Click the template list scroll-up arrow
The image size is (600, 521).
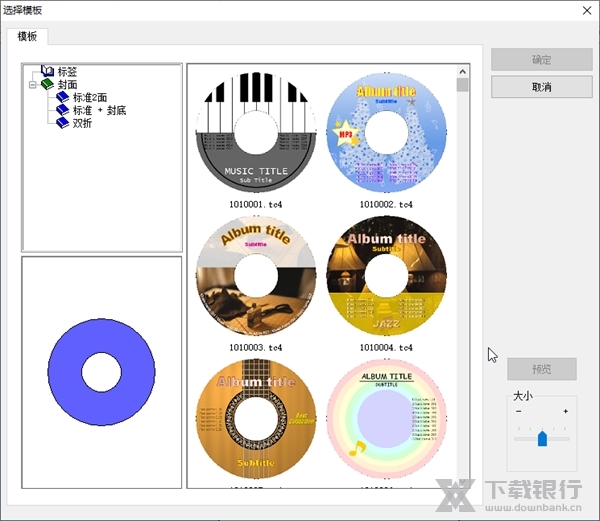[x=463, y=72]
